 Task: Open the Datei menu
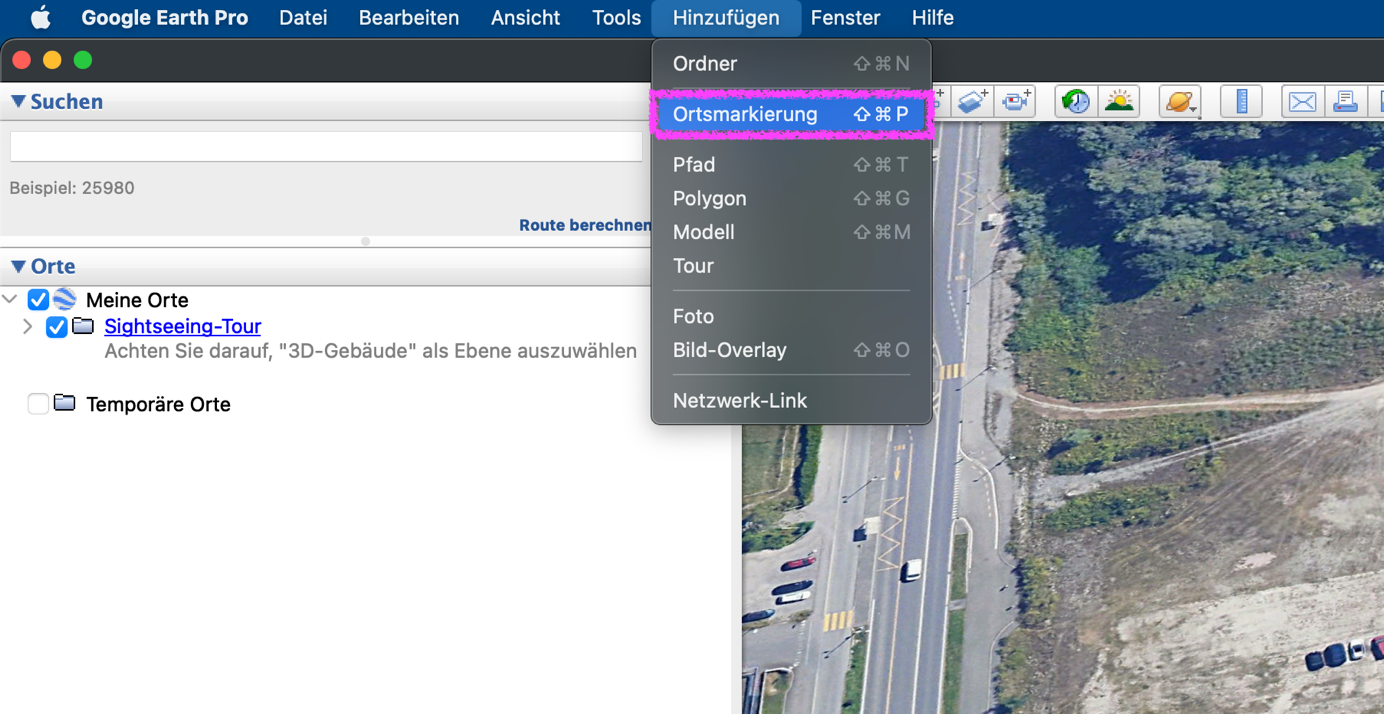click(x=303, y=18)
